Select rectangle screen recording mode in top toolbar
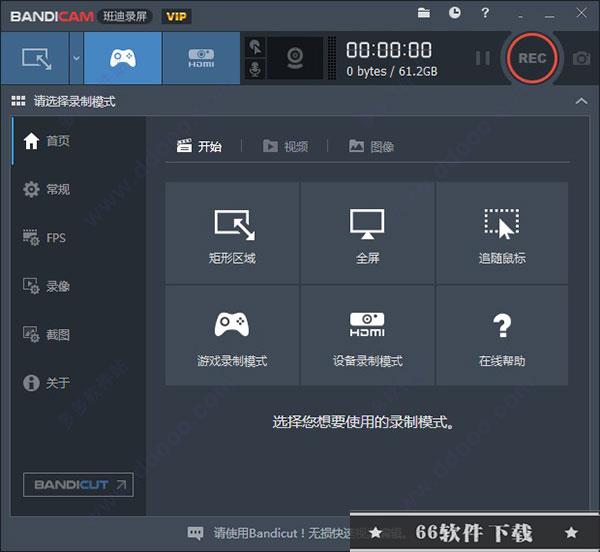Viewport: 600px width, 552px height. [35, 58]
